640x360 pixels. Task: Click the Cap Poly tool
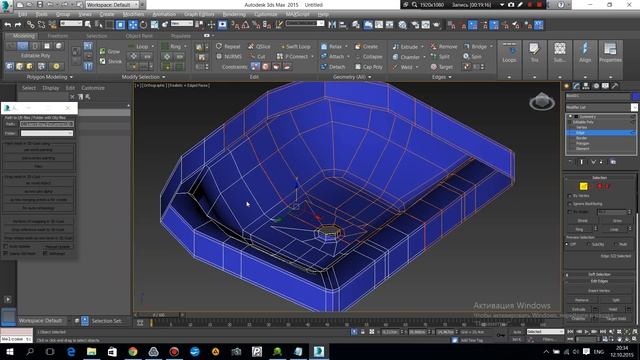pos(369,67)
